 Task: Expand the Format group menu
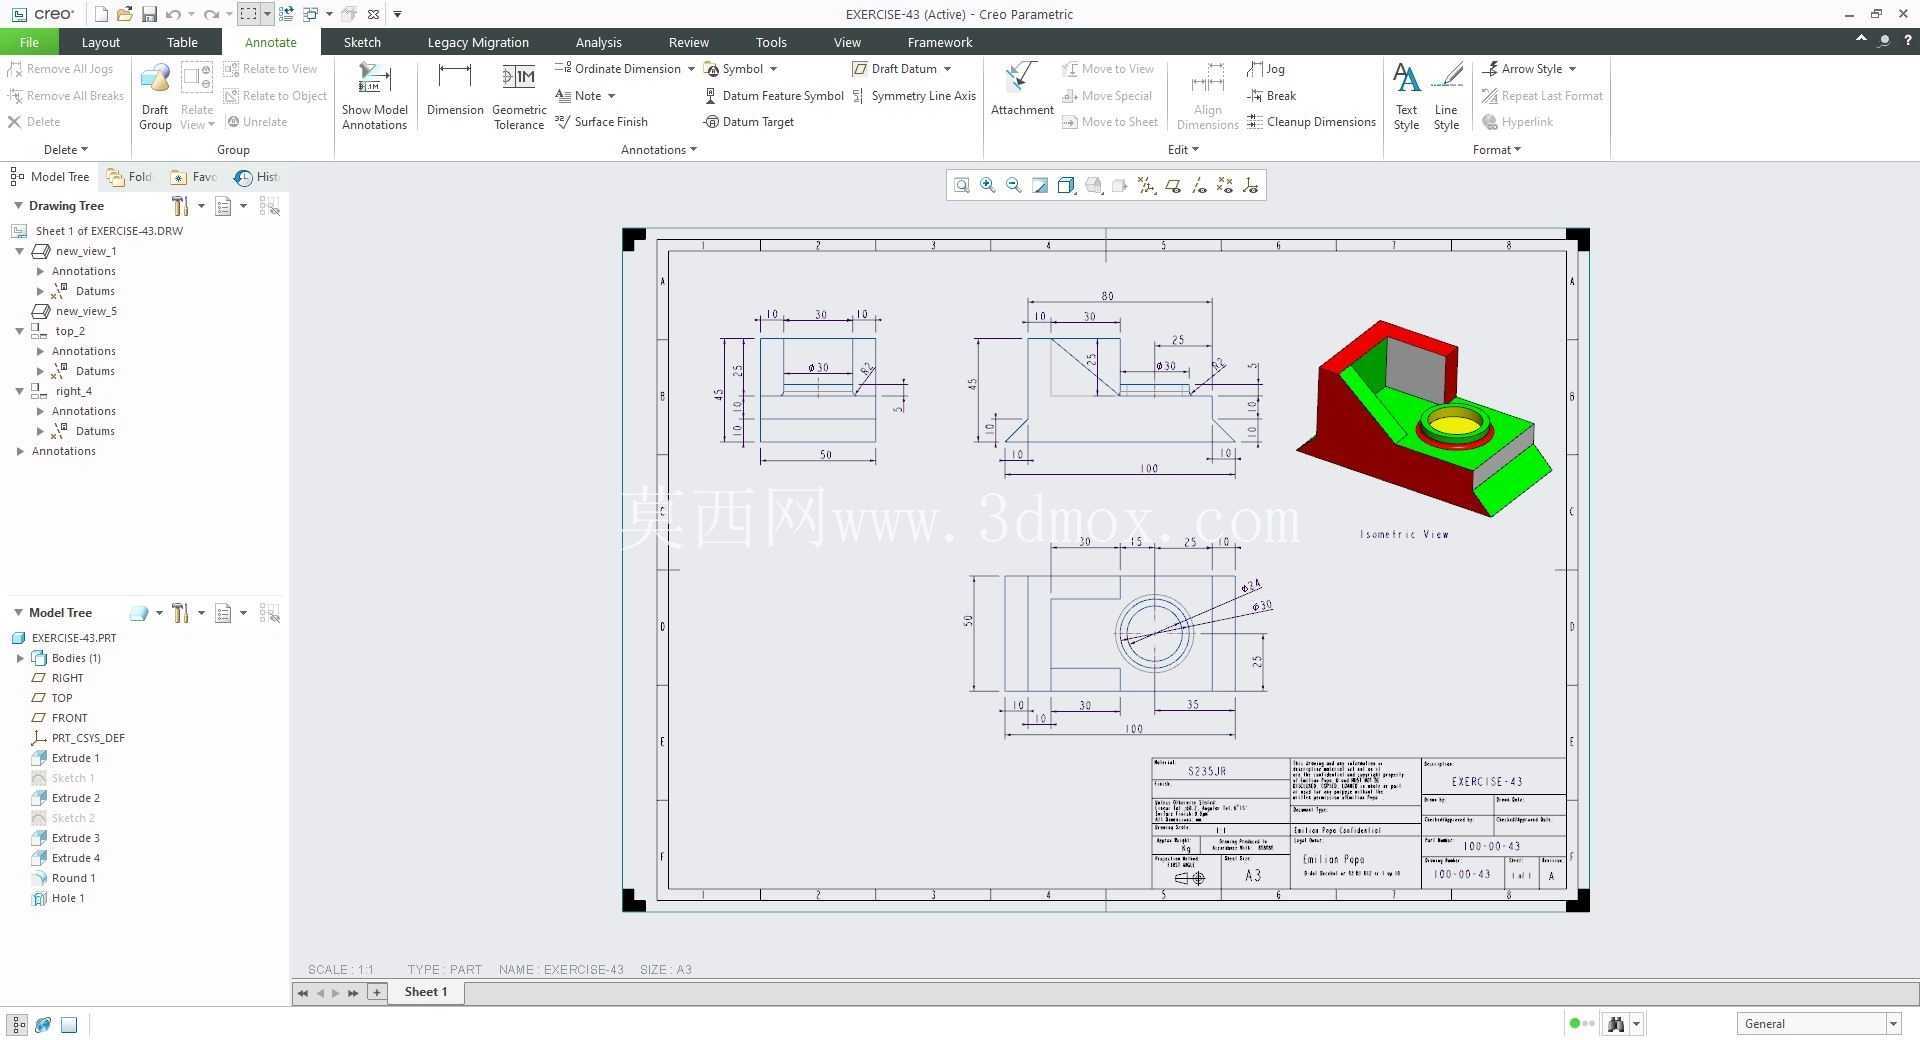tap(1496, 150)
